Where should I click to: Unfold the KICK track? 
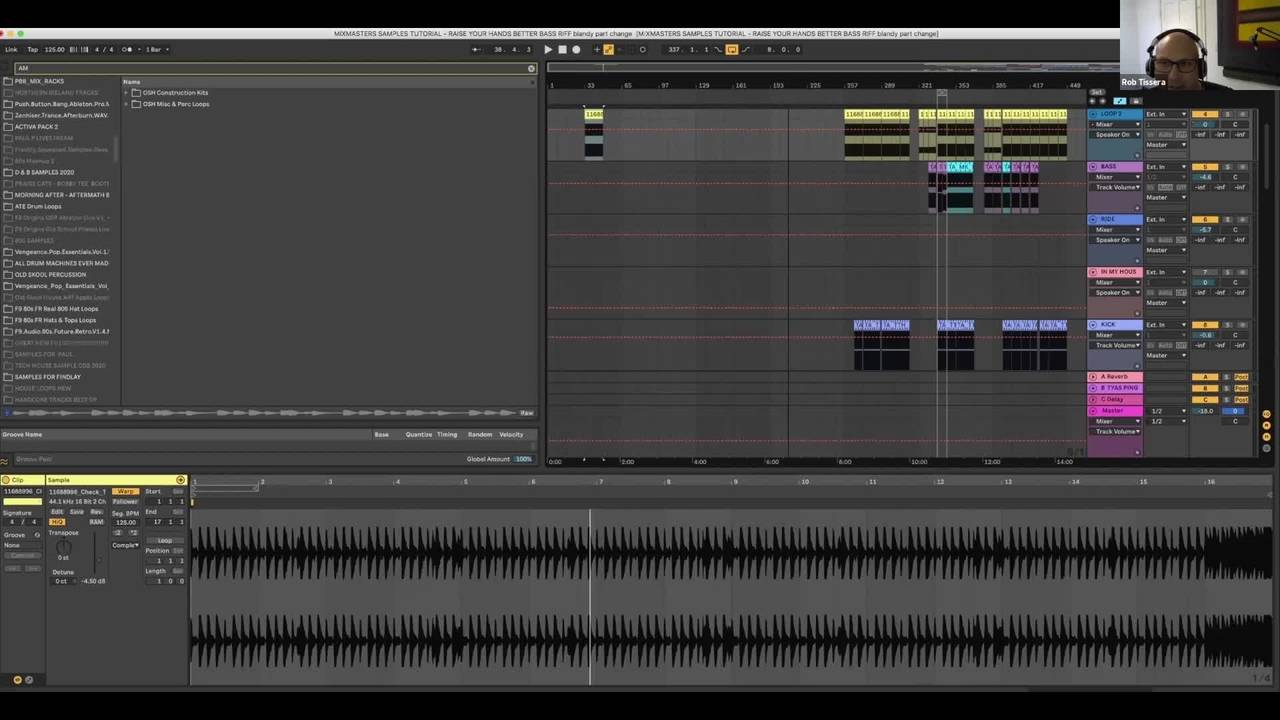[1093, 325]
